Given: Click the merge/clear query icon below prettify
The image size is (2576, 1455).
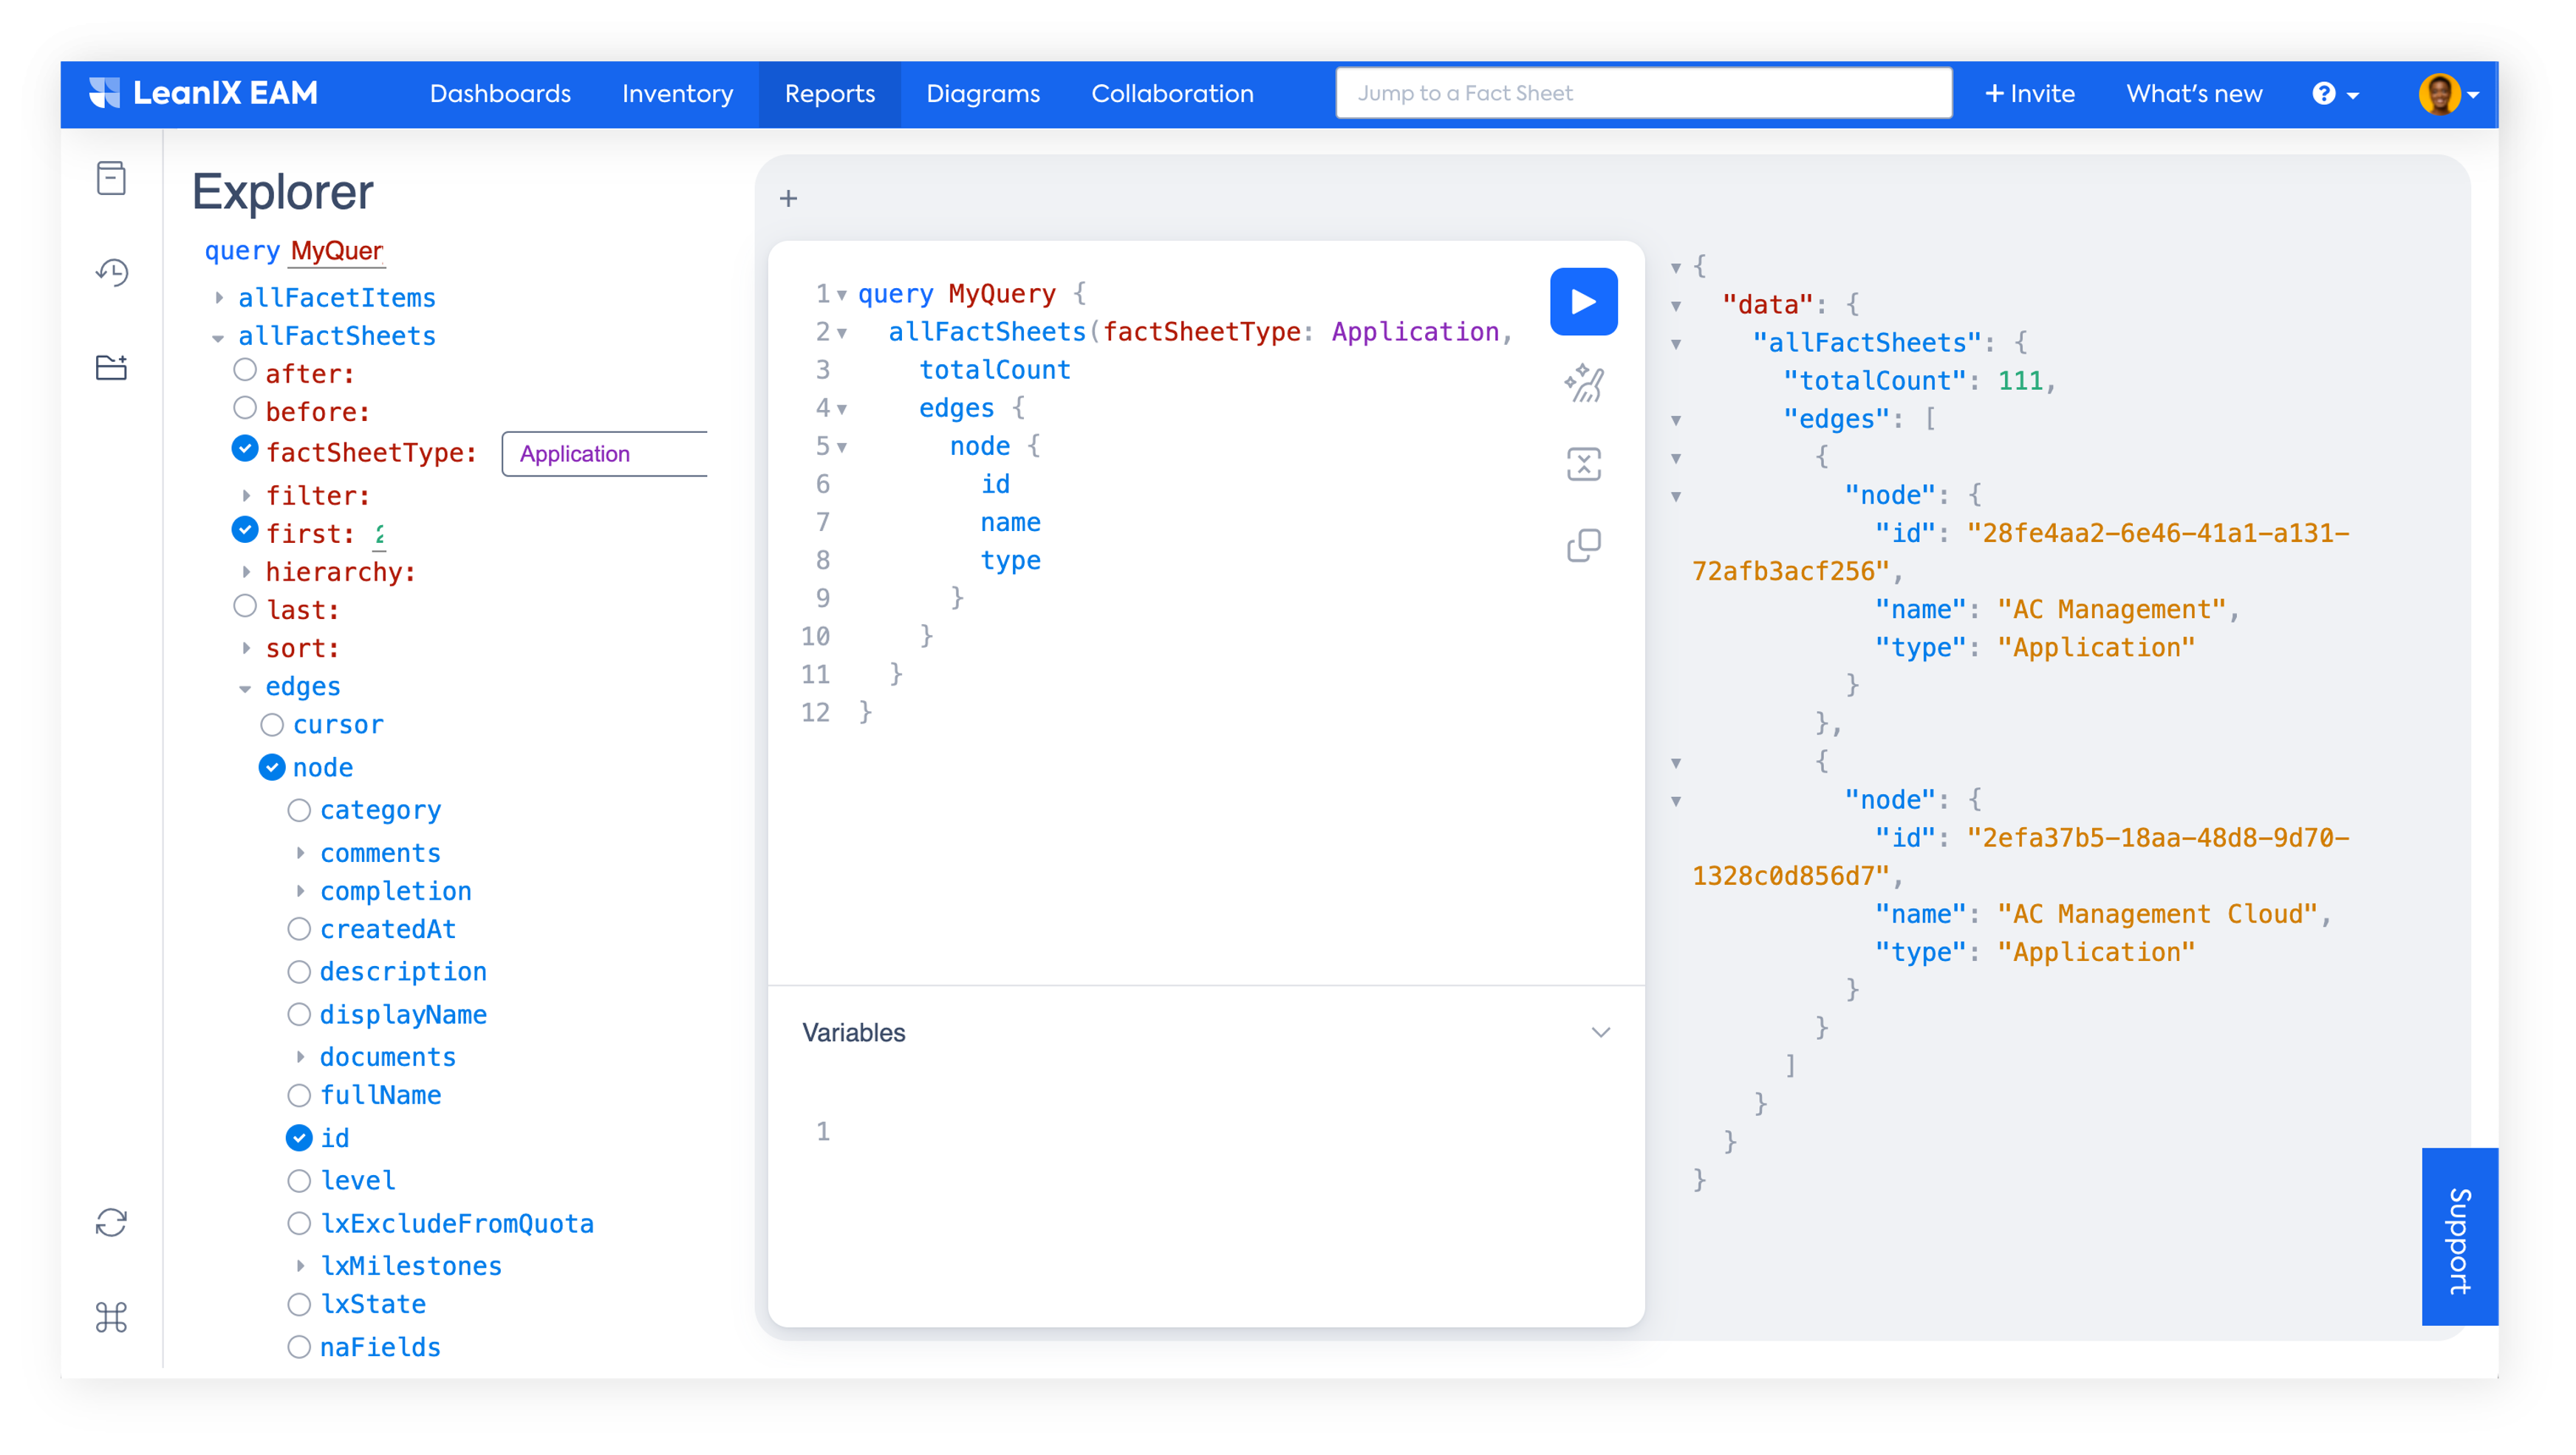Looking at the screenshot, I should pyautogui.click(x=1583, y=464).
